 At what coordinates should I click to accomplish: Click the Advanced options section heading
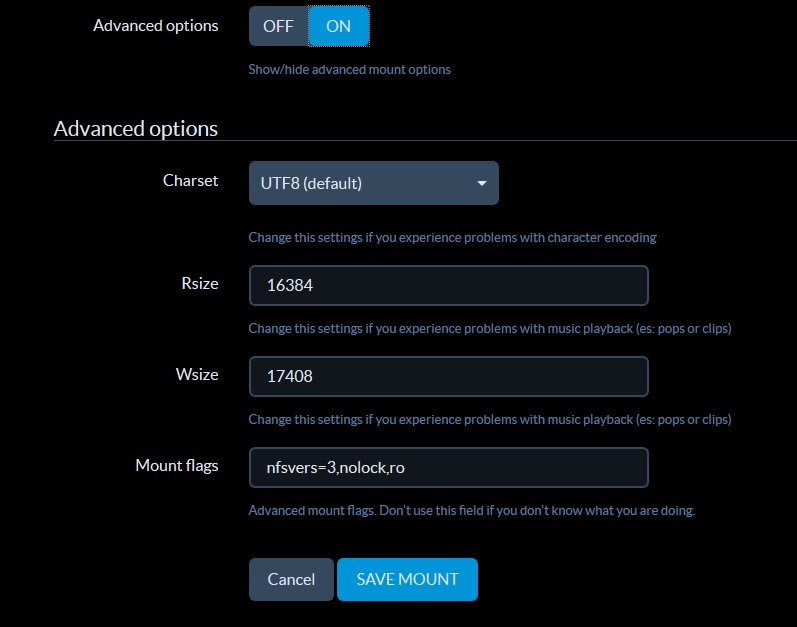click(x=136, y=129)
